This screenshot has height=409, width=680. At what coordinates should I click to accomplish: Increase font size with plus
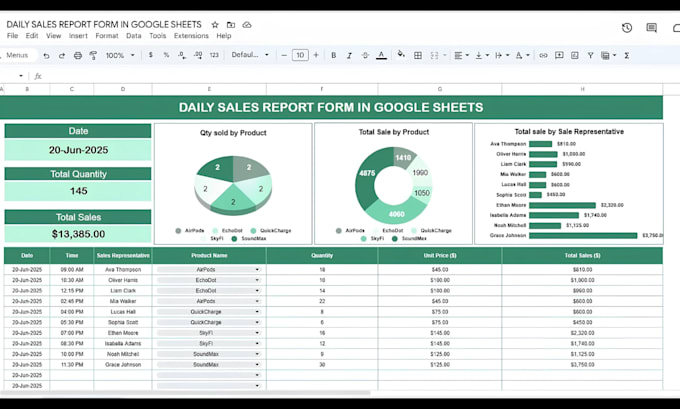(316, 55)
